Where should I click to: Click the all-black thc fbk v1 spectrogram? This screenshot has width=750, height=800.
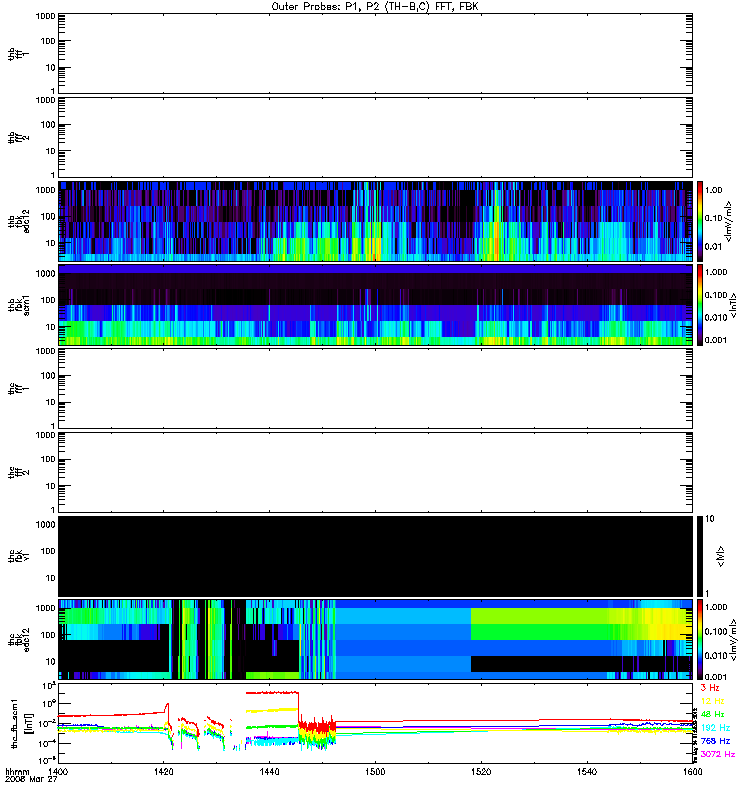coord(375,556)
